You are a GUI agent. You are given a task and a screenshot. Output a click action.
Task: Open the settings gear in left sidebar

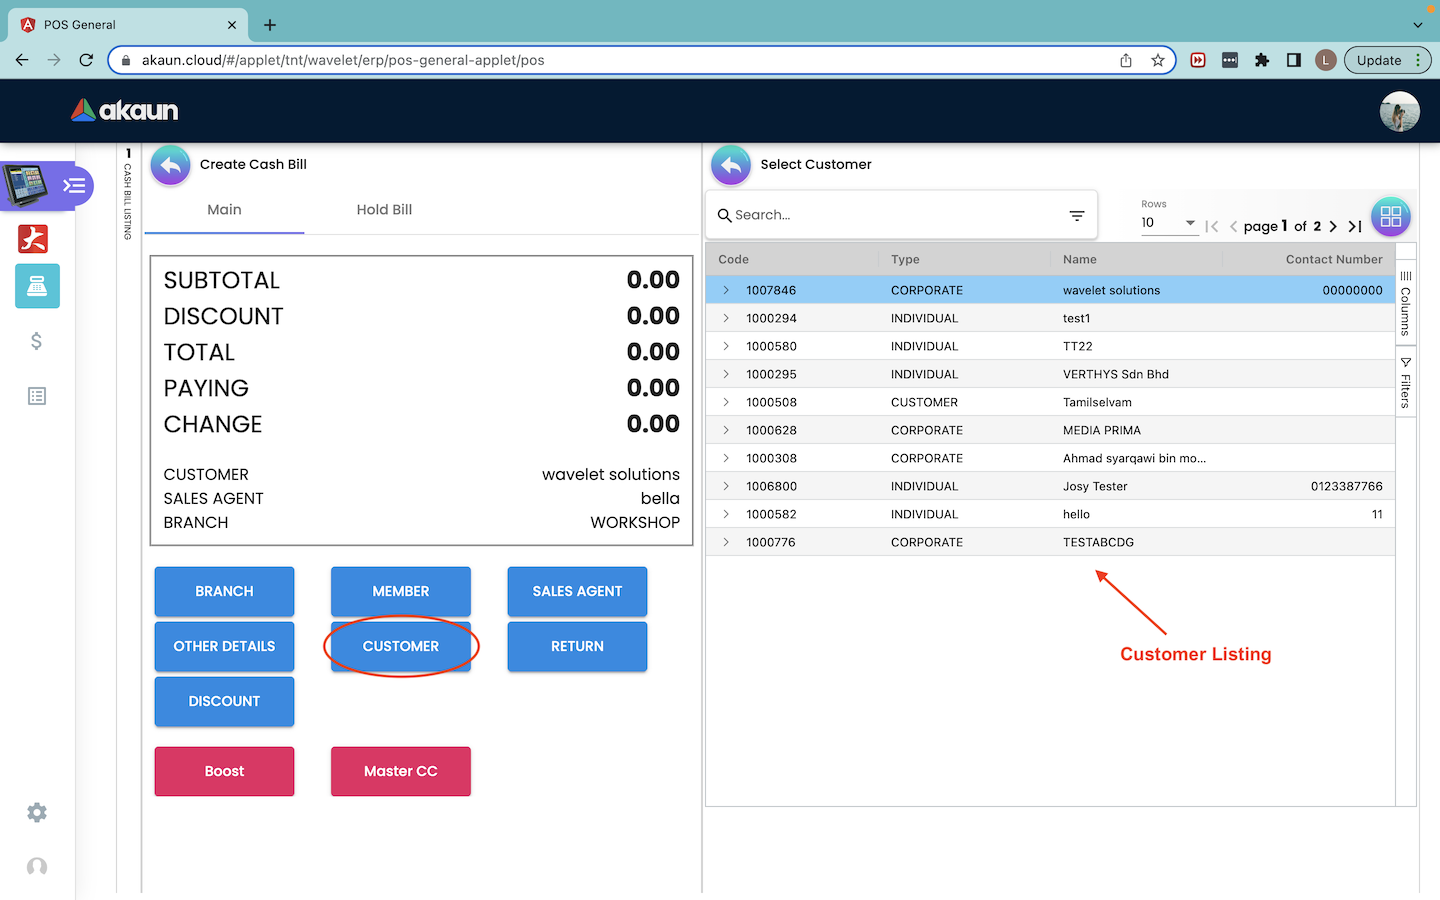pyautogui.click(x=37, y=813)
